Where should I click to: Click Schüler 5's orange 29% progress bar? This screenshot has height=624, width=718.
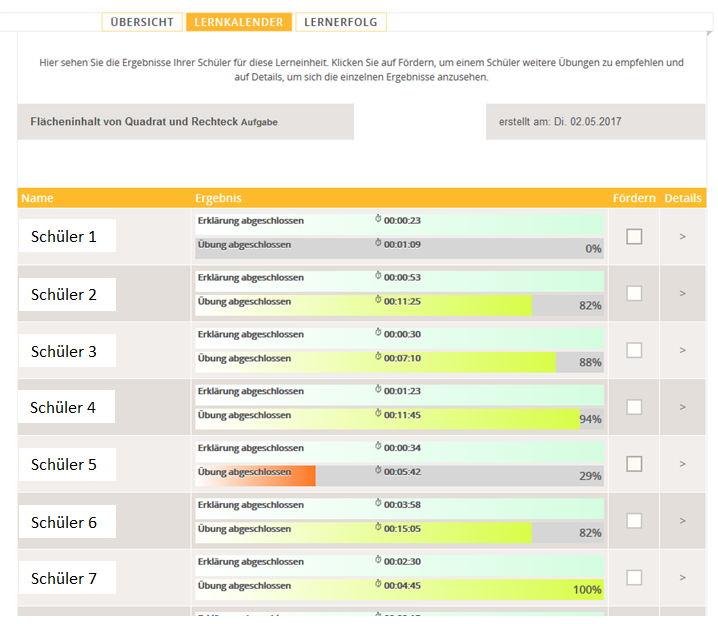(256, 475)
